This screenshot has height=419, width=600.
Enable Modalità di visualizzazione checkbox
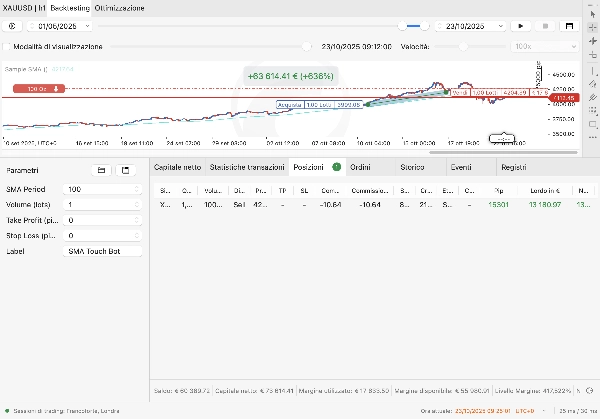coord(7,47)
